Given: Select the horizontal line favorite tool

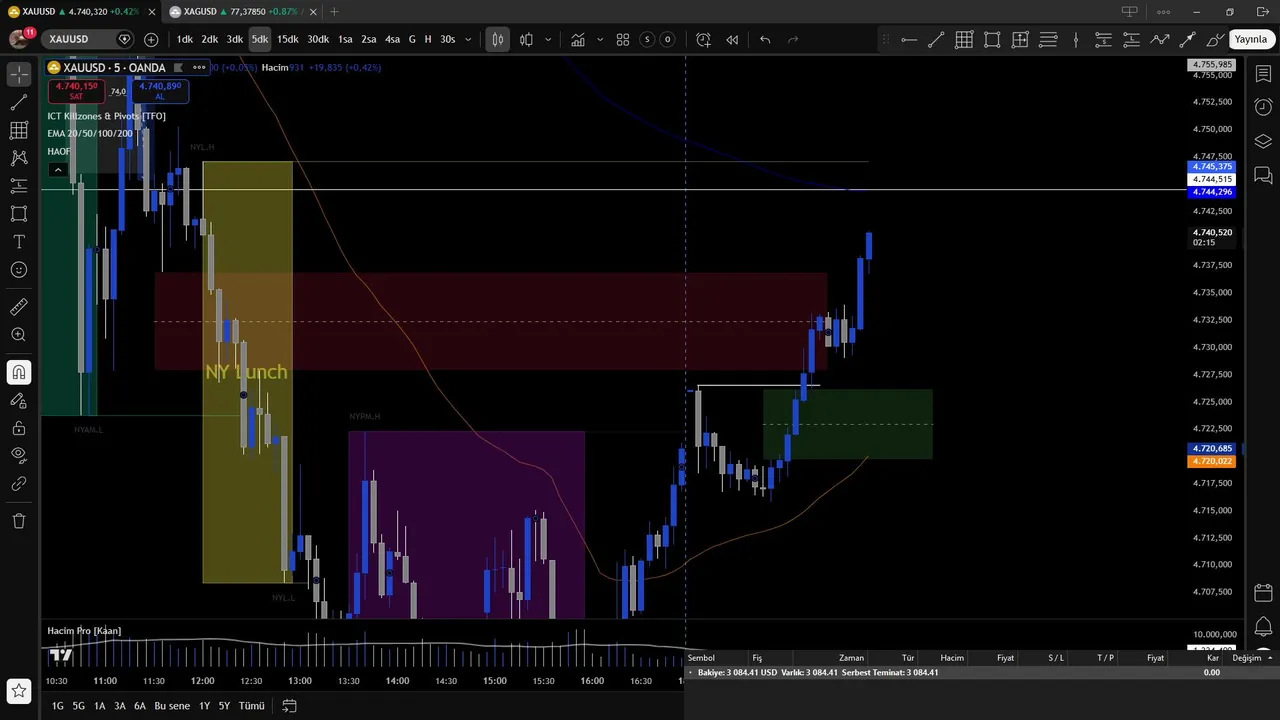Looking at the screenshot, I should click(x=908, y=40).
